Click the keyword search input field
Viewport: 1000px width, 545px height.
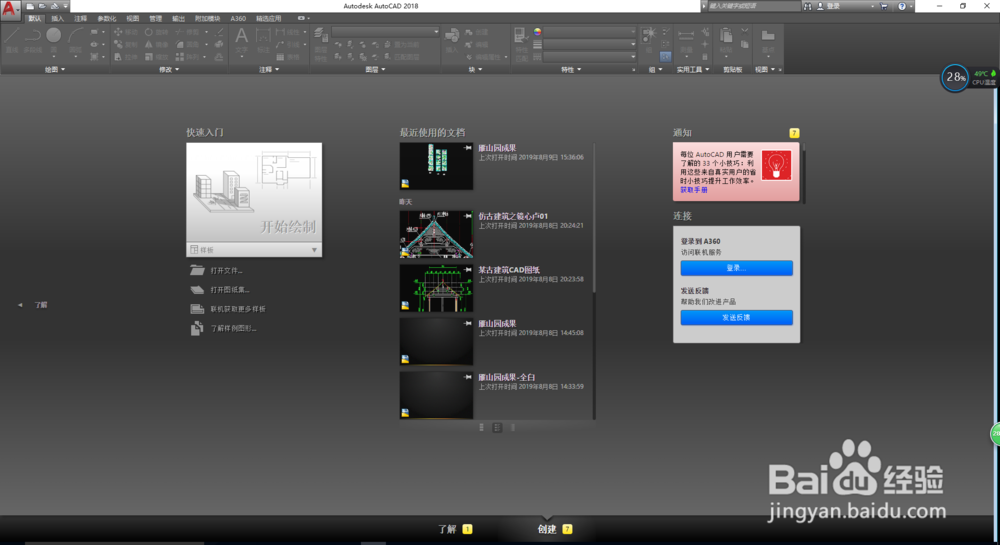(754, 6)
